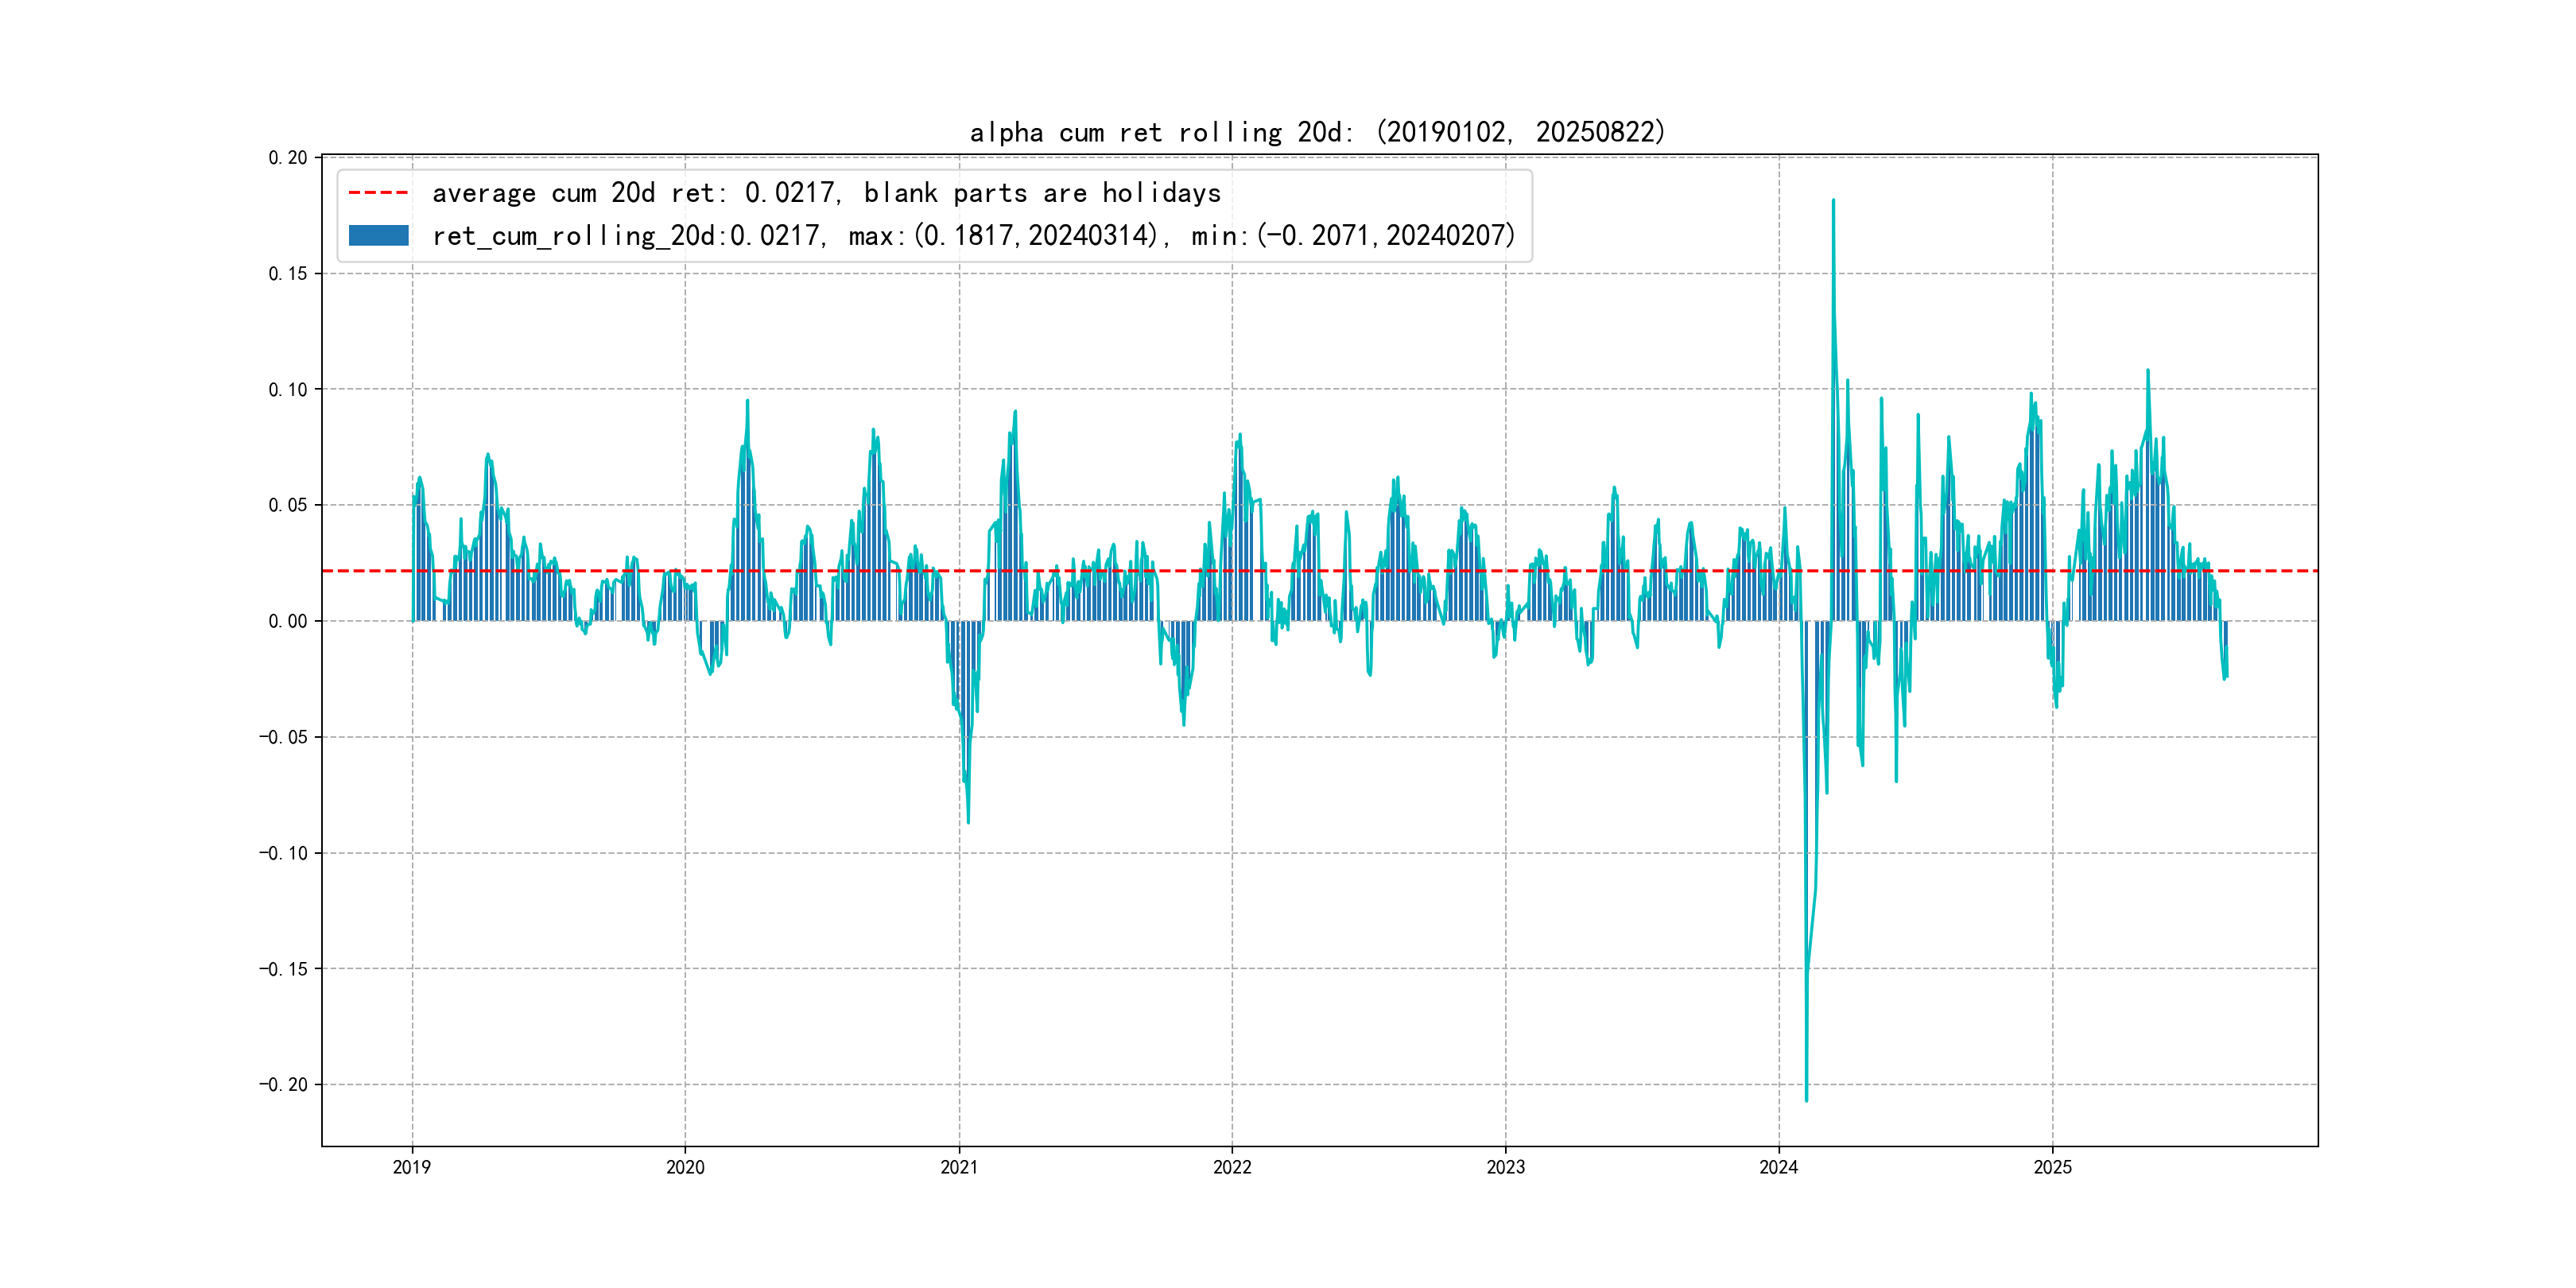
Task: Click the 0.00 y-axis tick label
Action: pyautogui.click(x=288, y=621)
